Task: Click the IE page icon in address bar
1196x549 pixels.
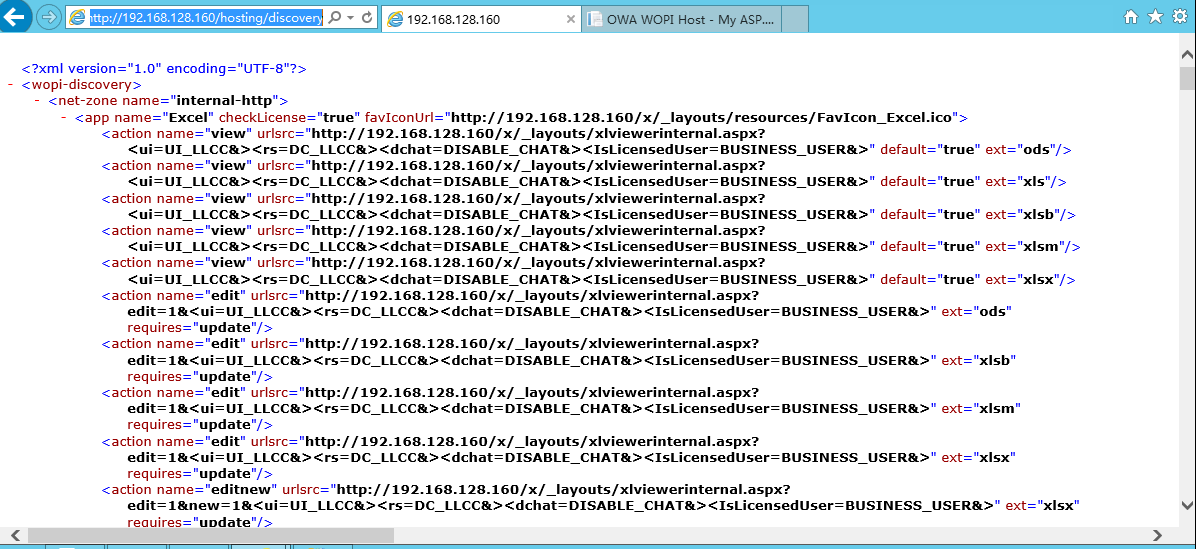Action: [77, 18]
